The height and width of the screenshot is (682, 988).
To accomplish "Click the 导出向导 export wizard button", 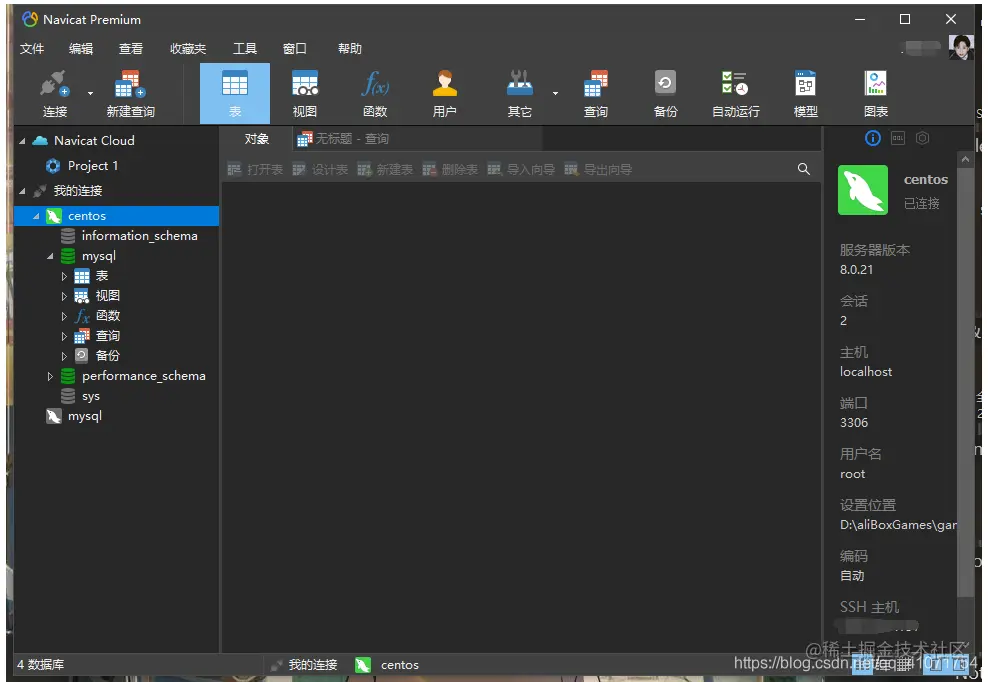I will (598, 170).
